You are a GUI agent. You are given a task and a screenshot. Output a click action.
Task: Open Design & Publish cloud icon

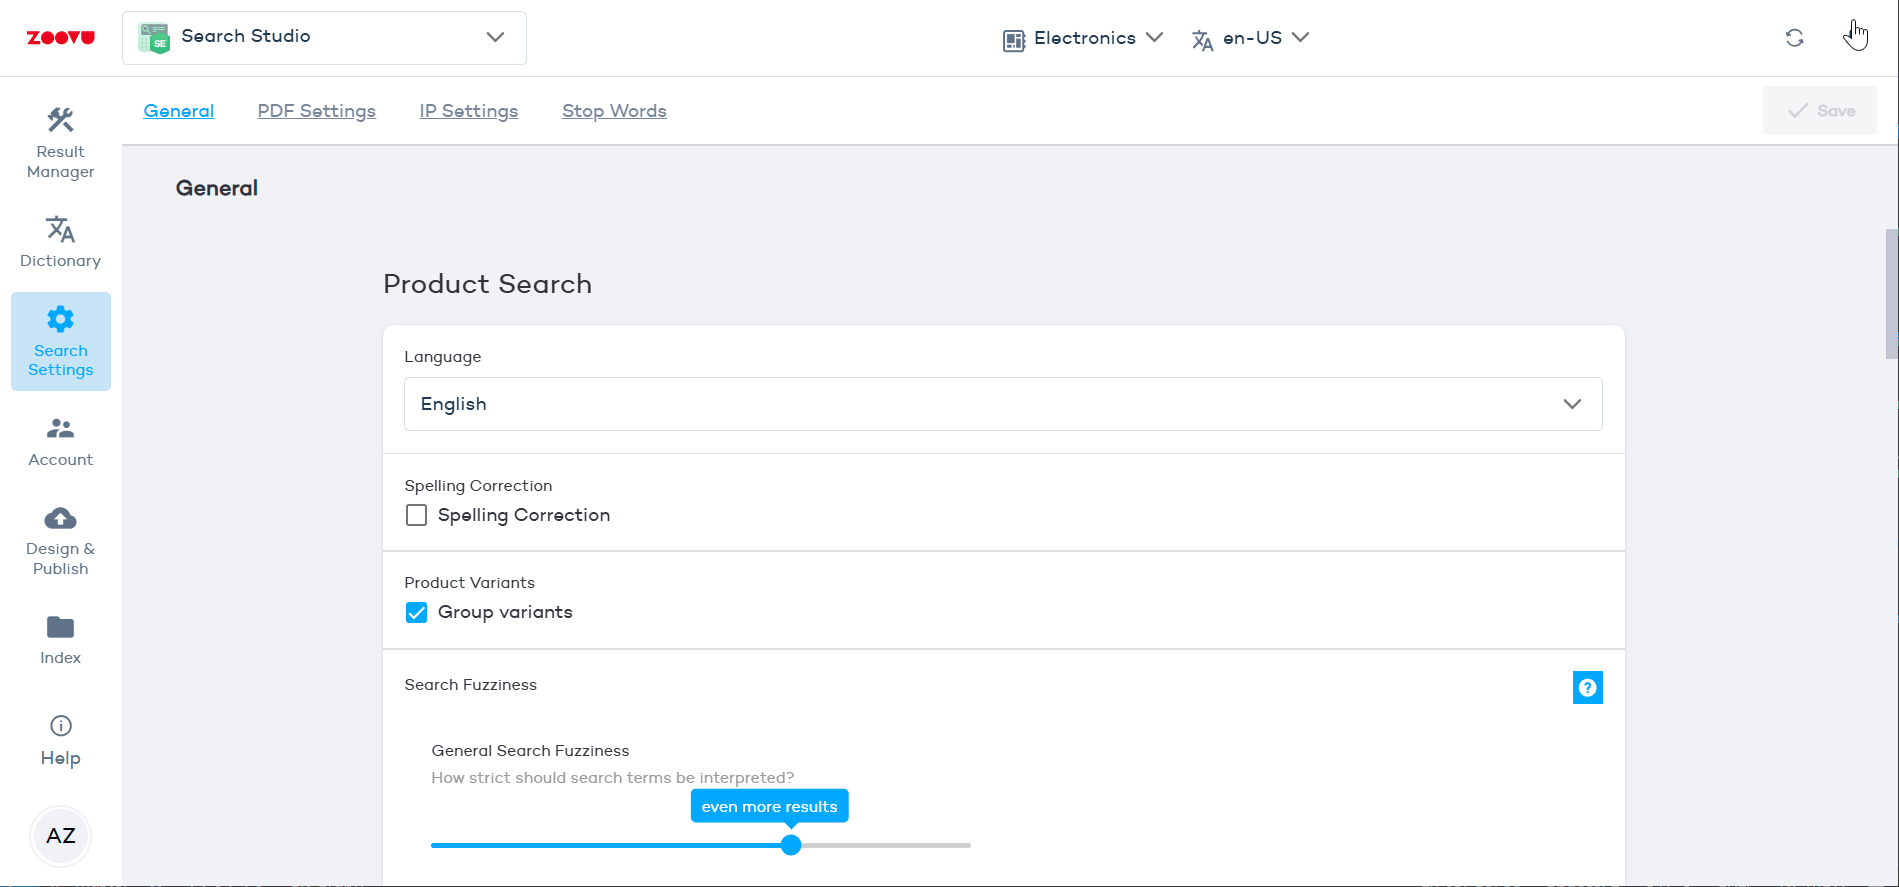60,519
